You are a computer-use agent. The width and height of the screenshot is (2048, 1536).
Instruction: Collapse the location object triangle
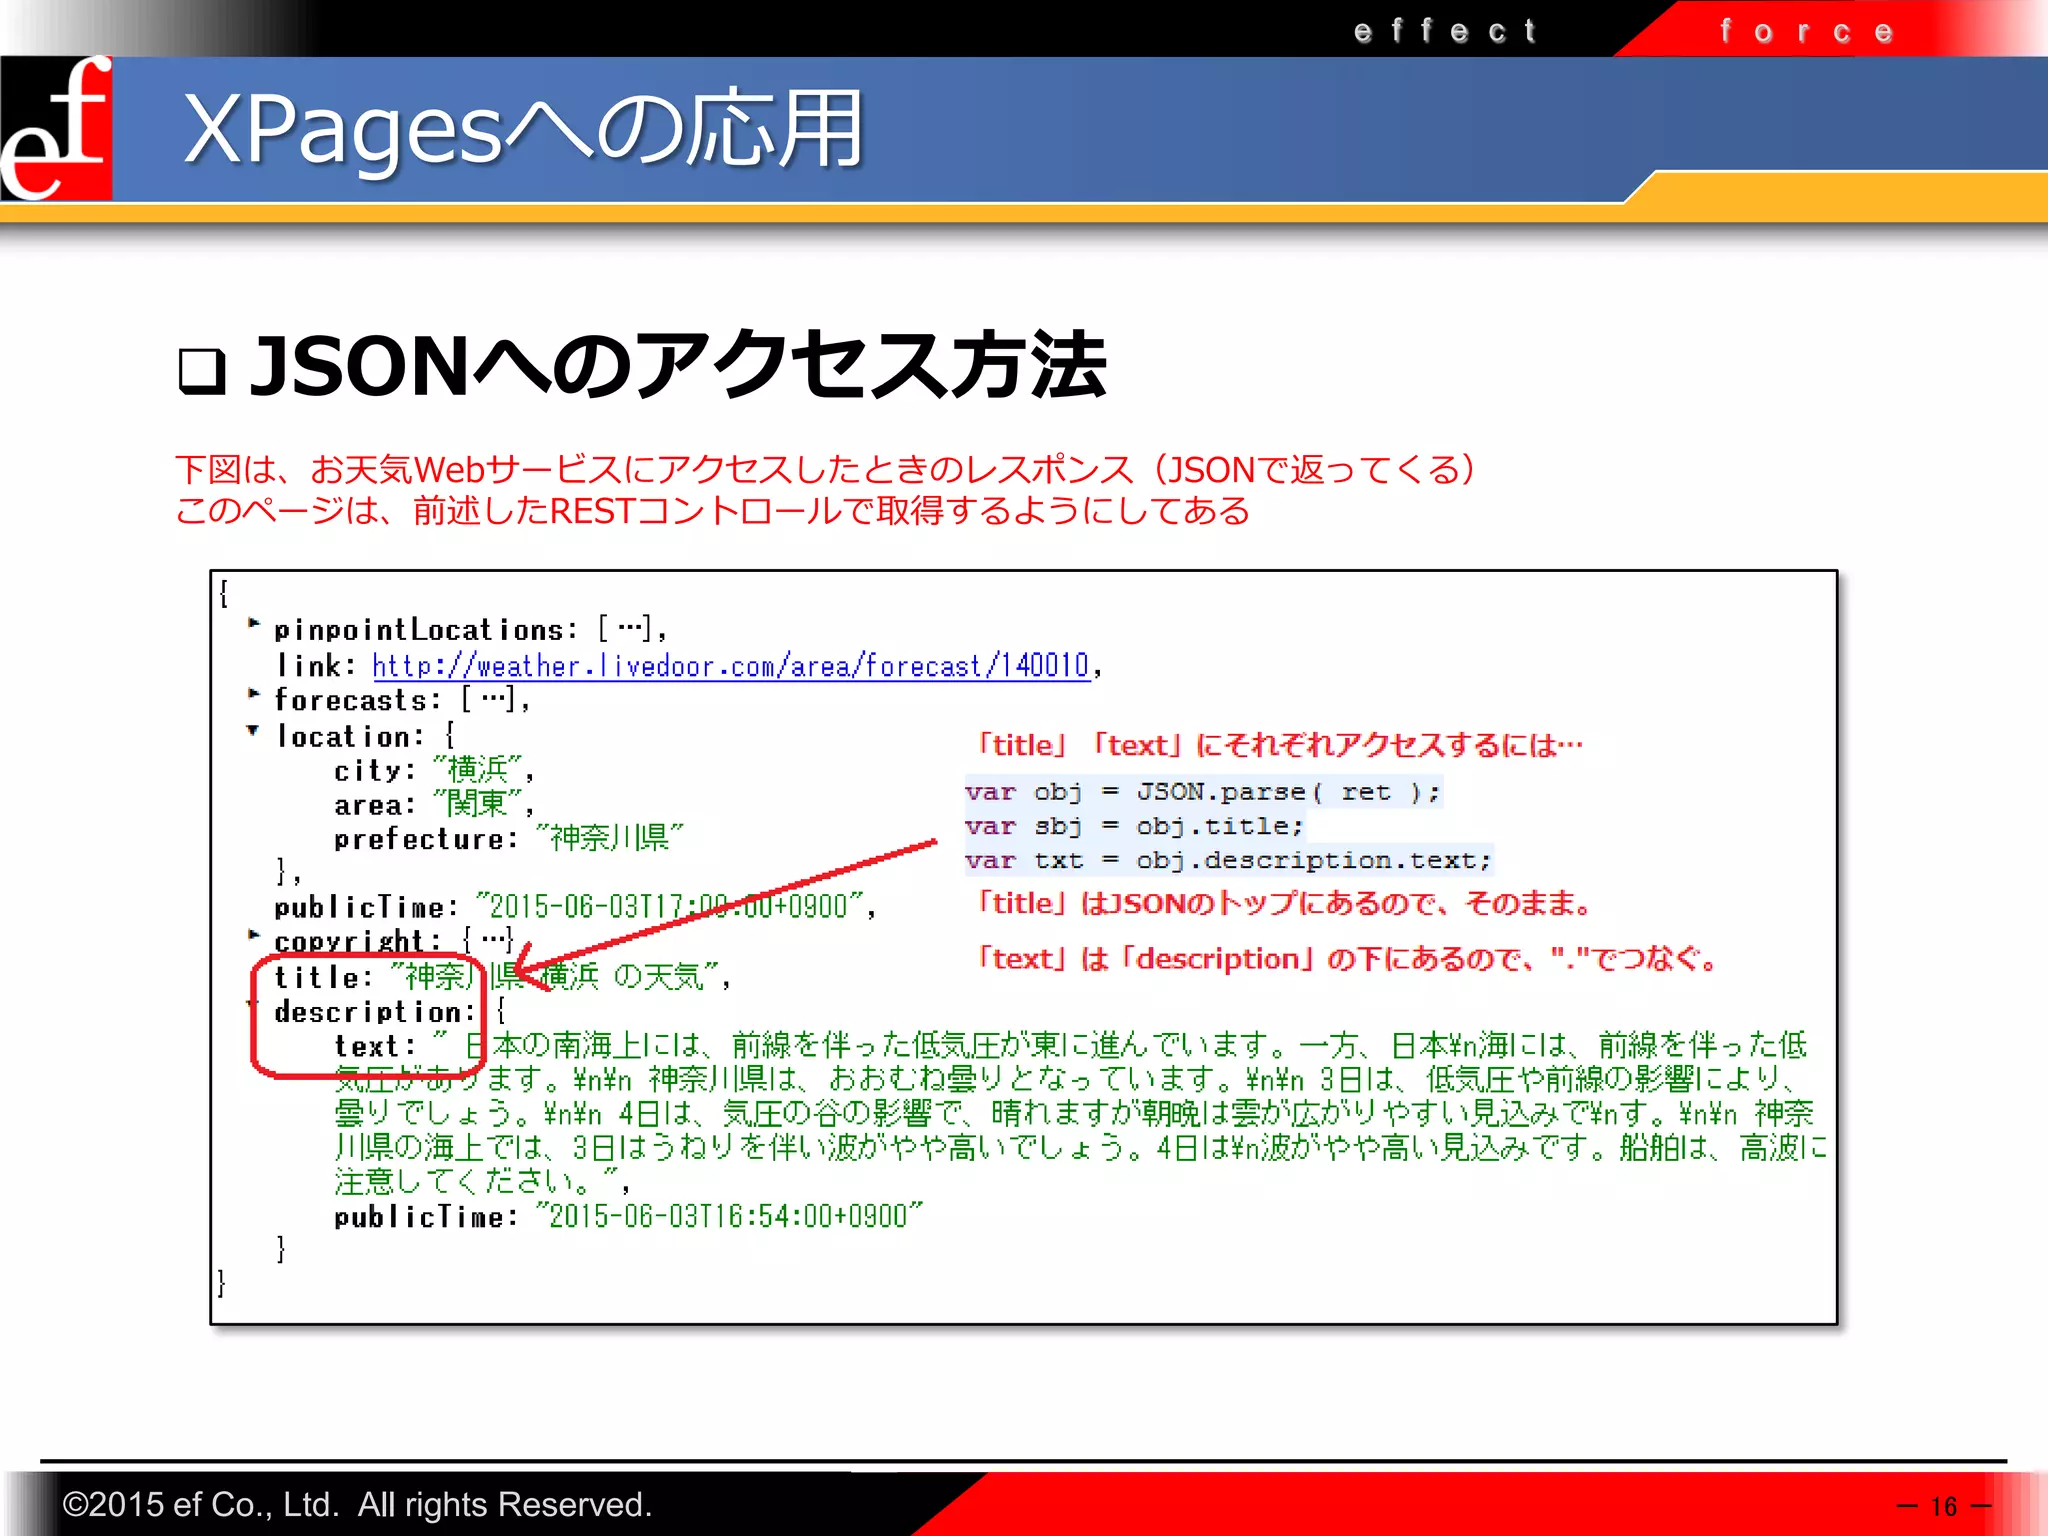tap(253, 731)
